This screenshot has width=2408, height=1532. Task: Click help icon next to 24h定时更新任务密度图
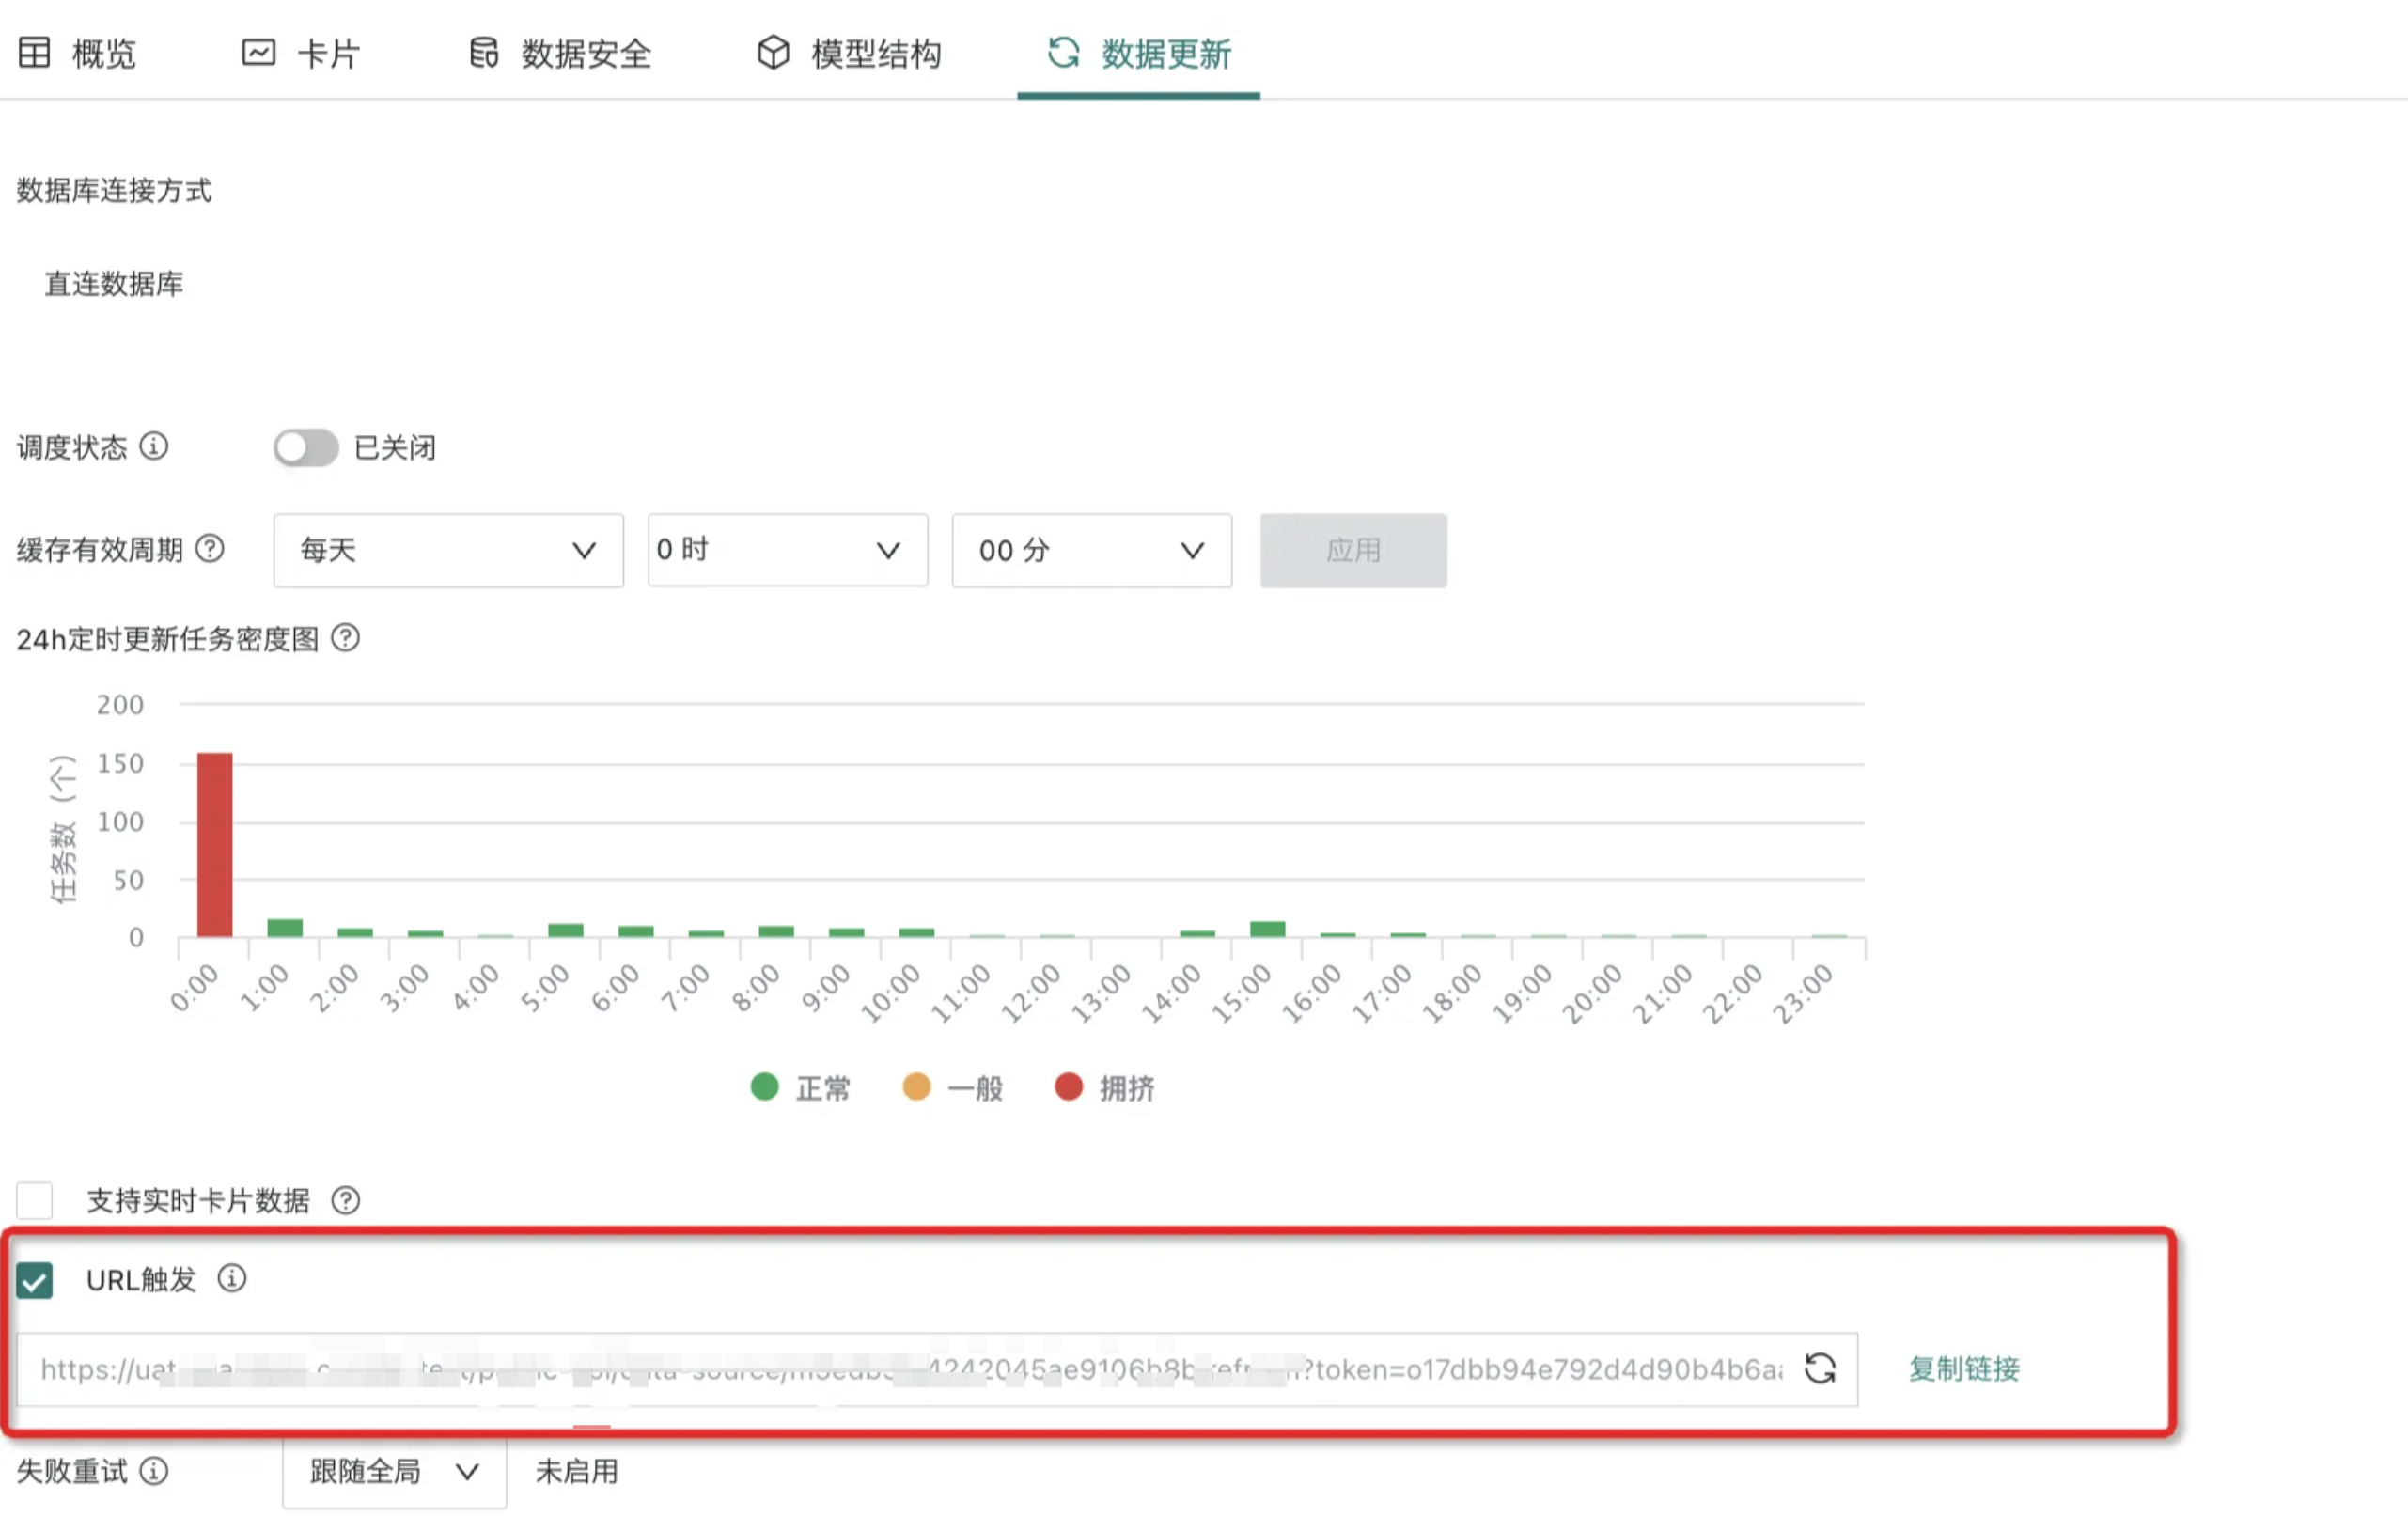click(x=346, y=638)
